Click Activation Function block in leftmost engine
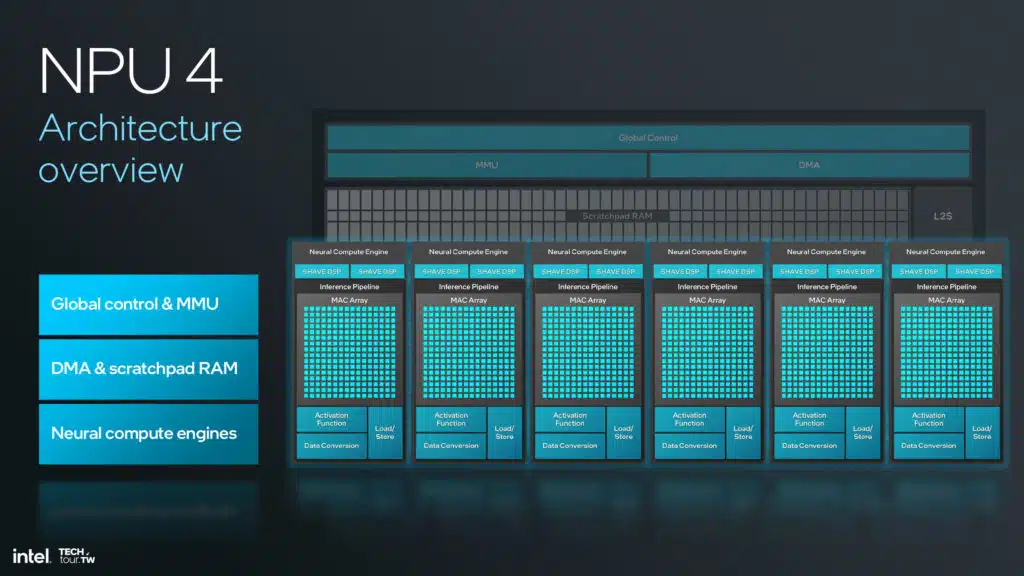The image size is (1024, 576). pos(332,419)
